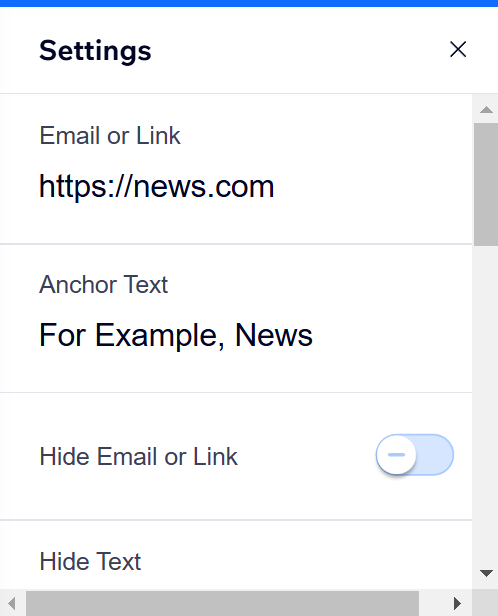498x616 pixels.
Task: Click the vertical scrollbar track below the thumb
Action: (486, 403)
